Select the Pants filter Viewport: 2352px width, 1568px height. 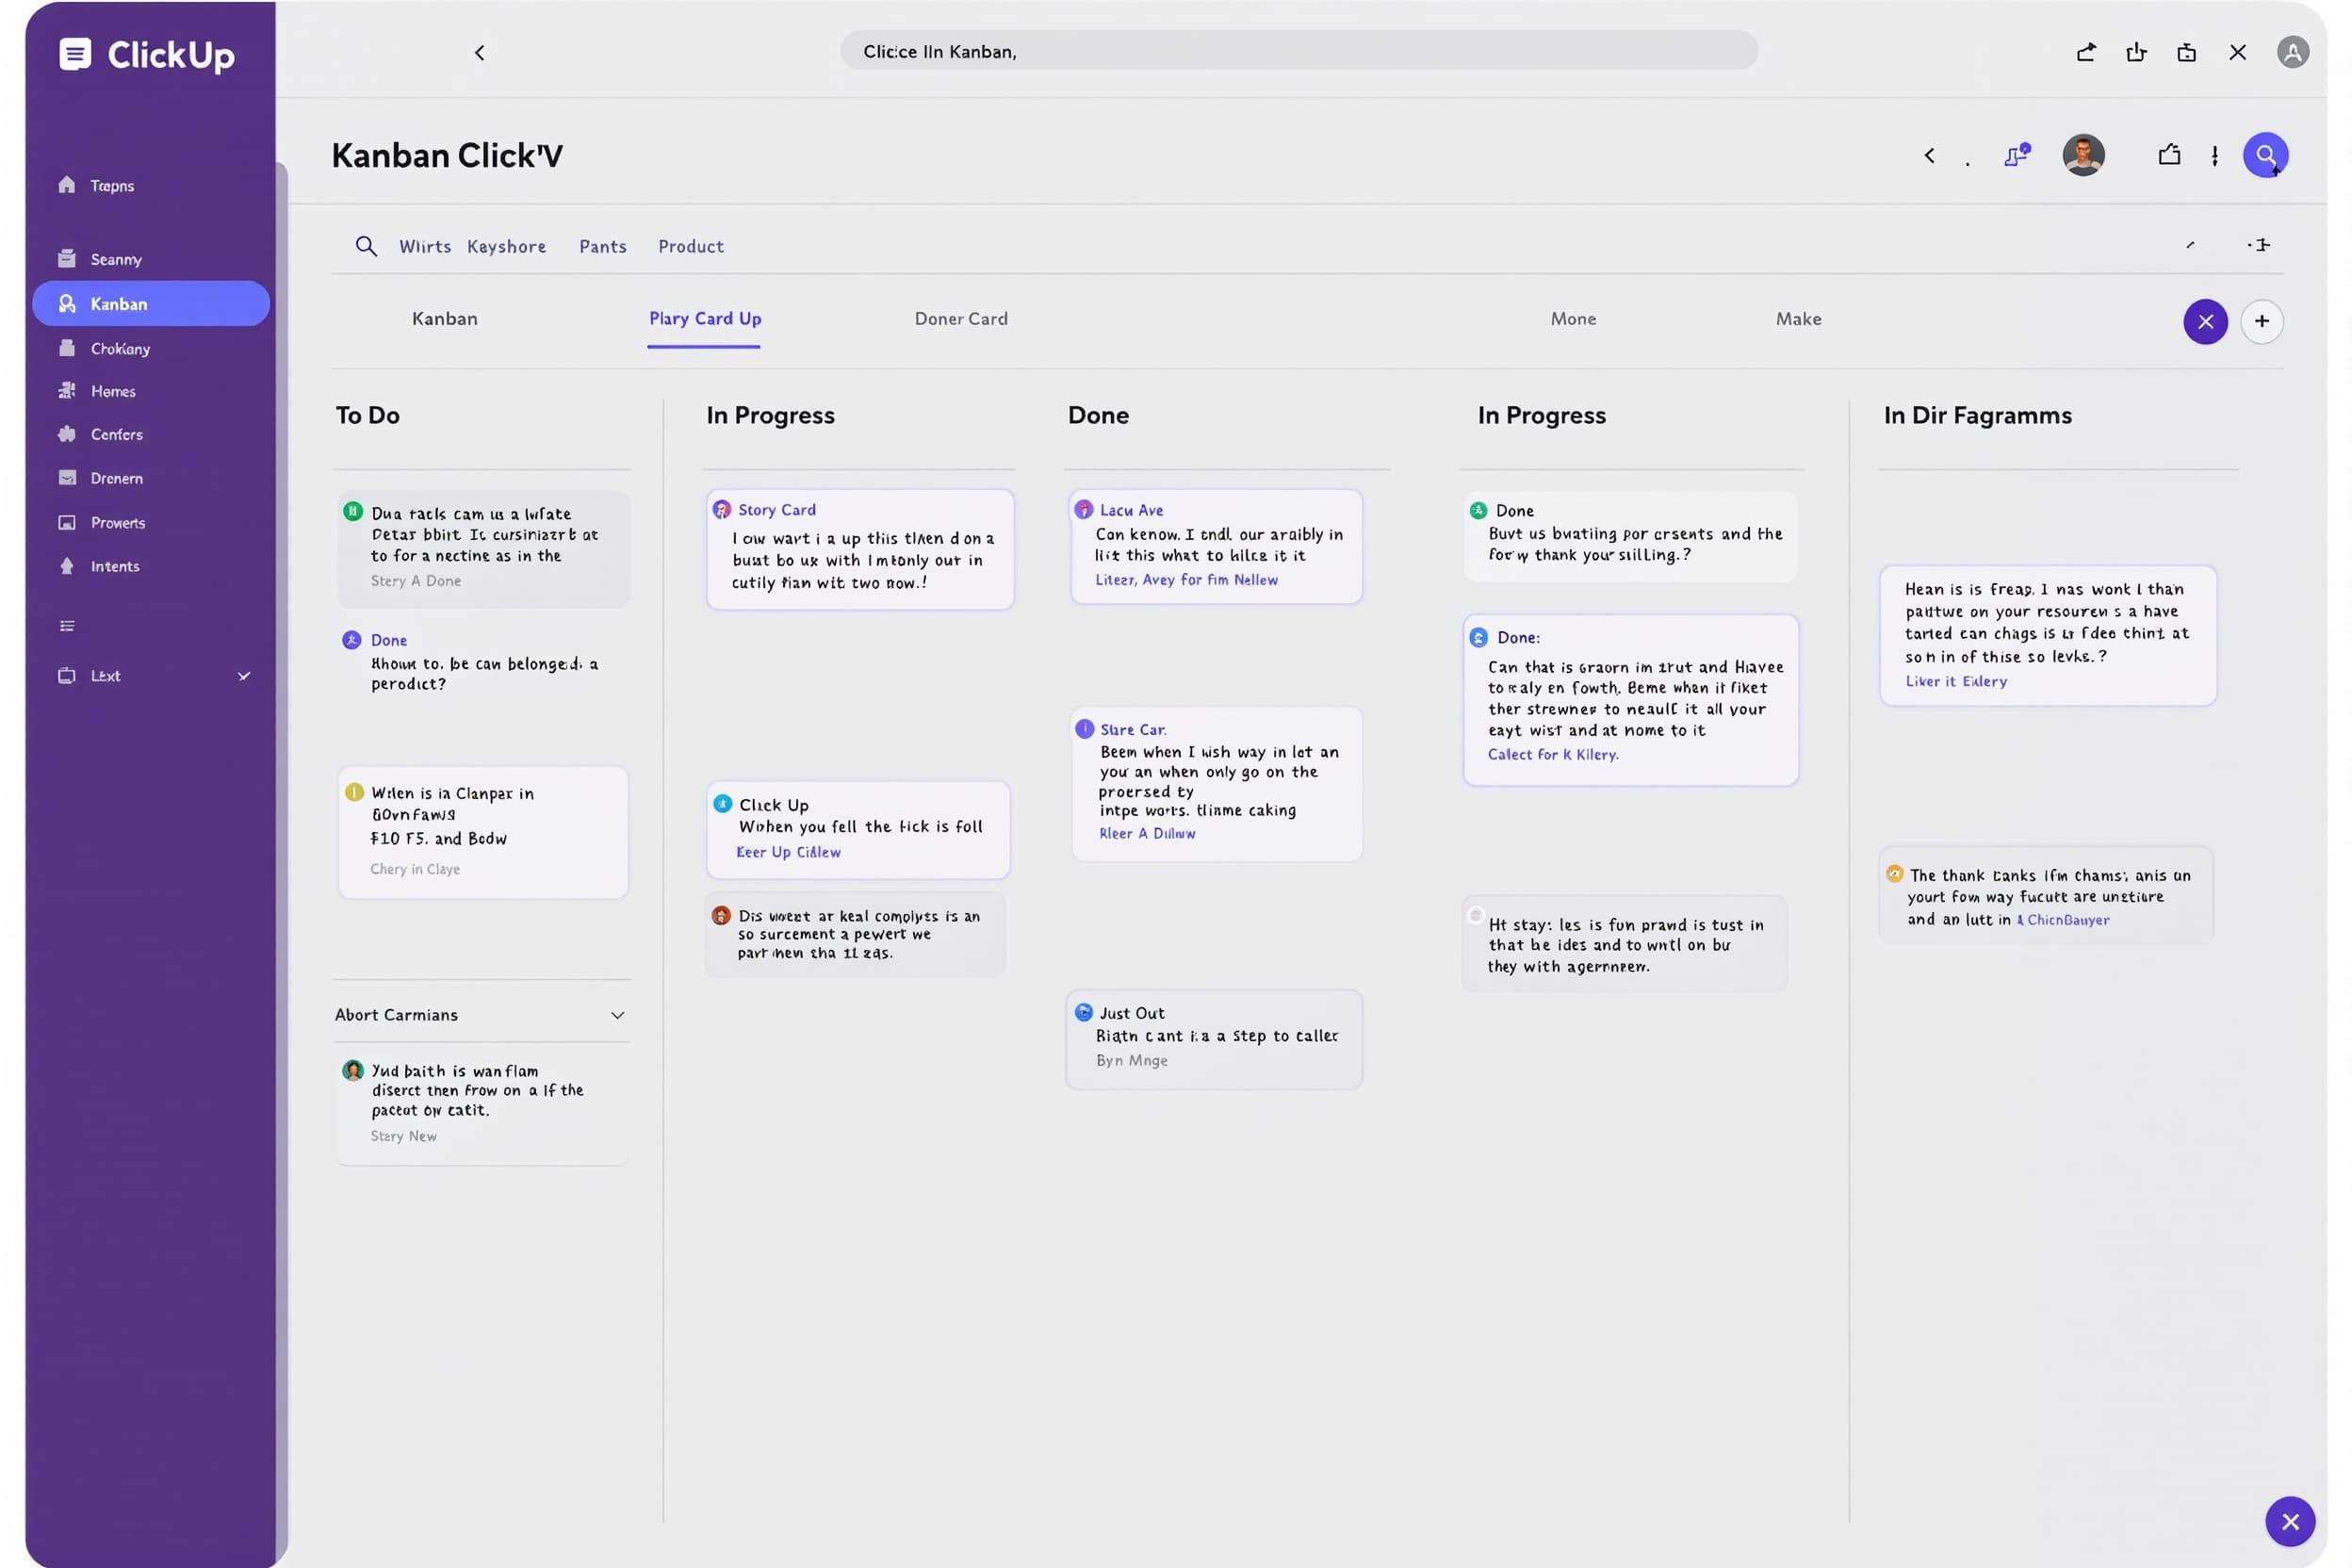point(603,247)
